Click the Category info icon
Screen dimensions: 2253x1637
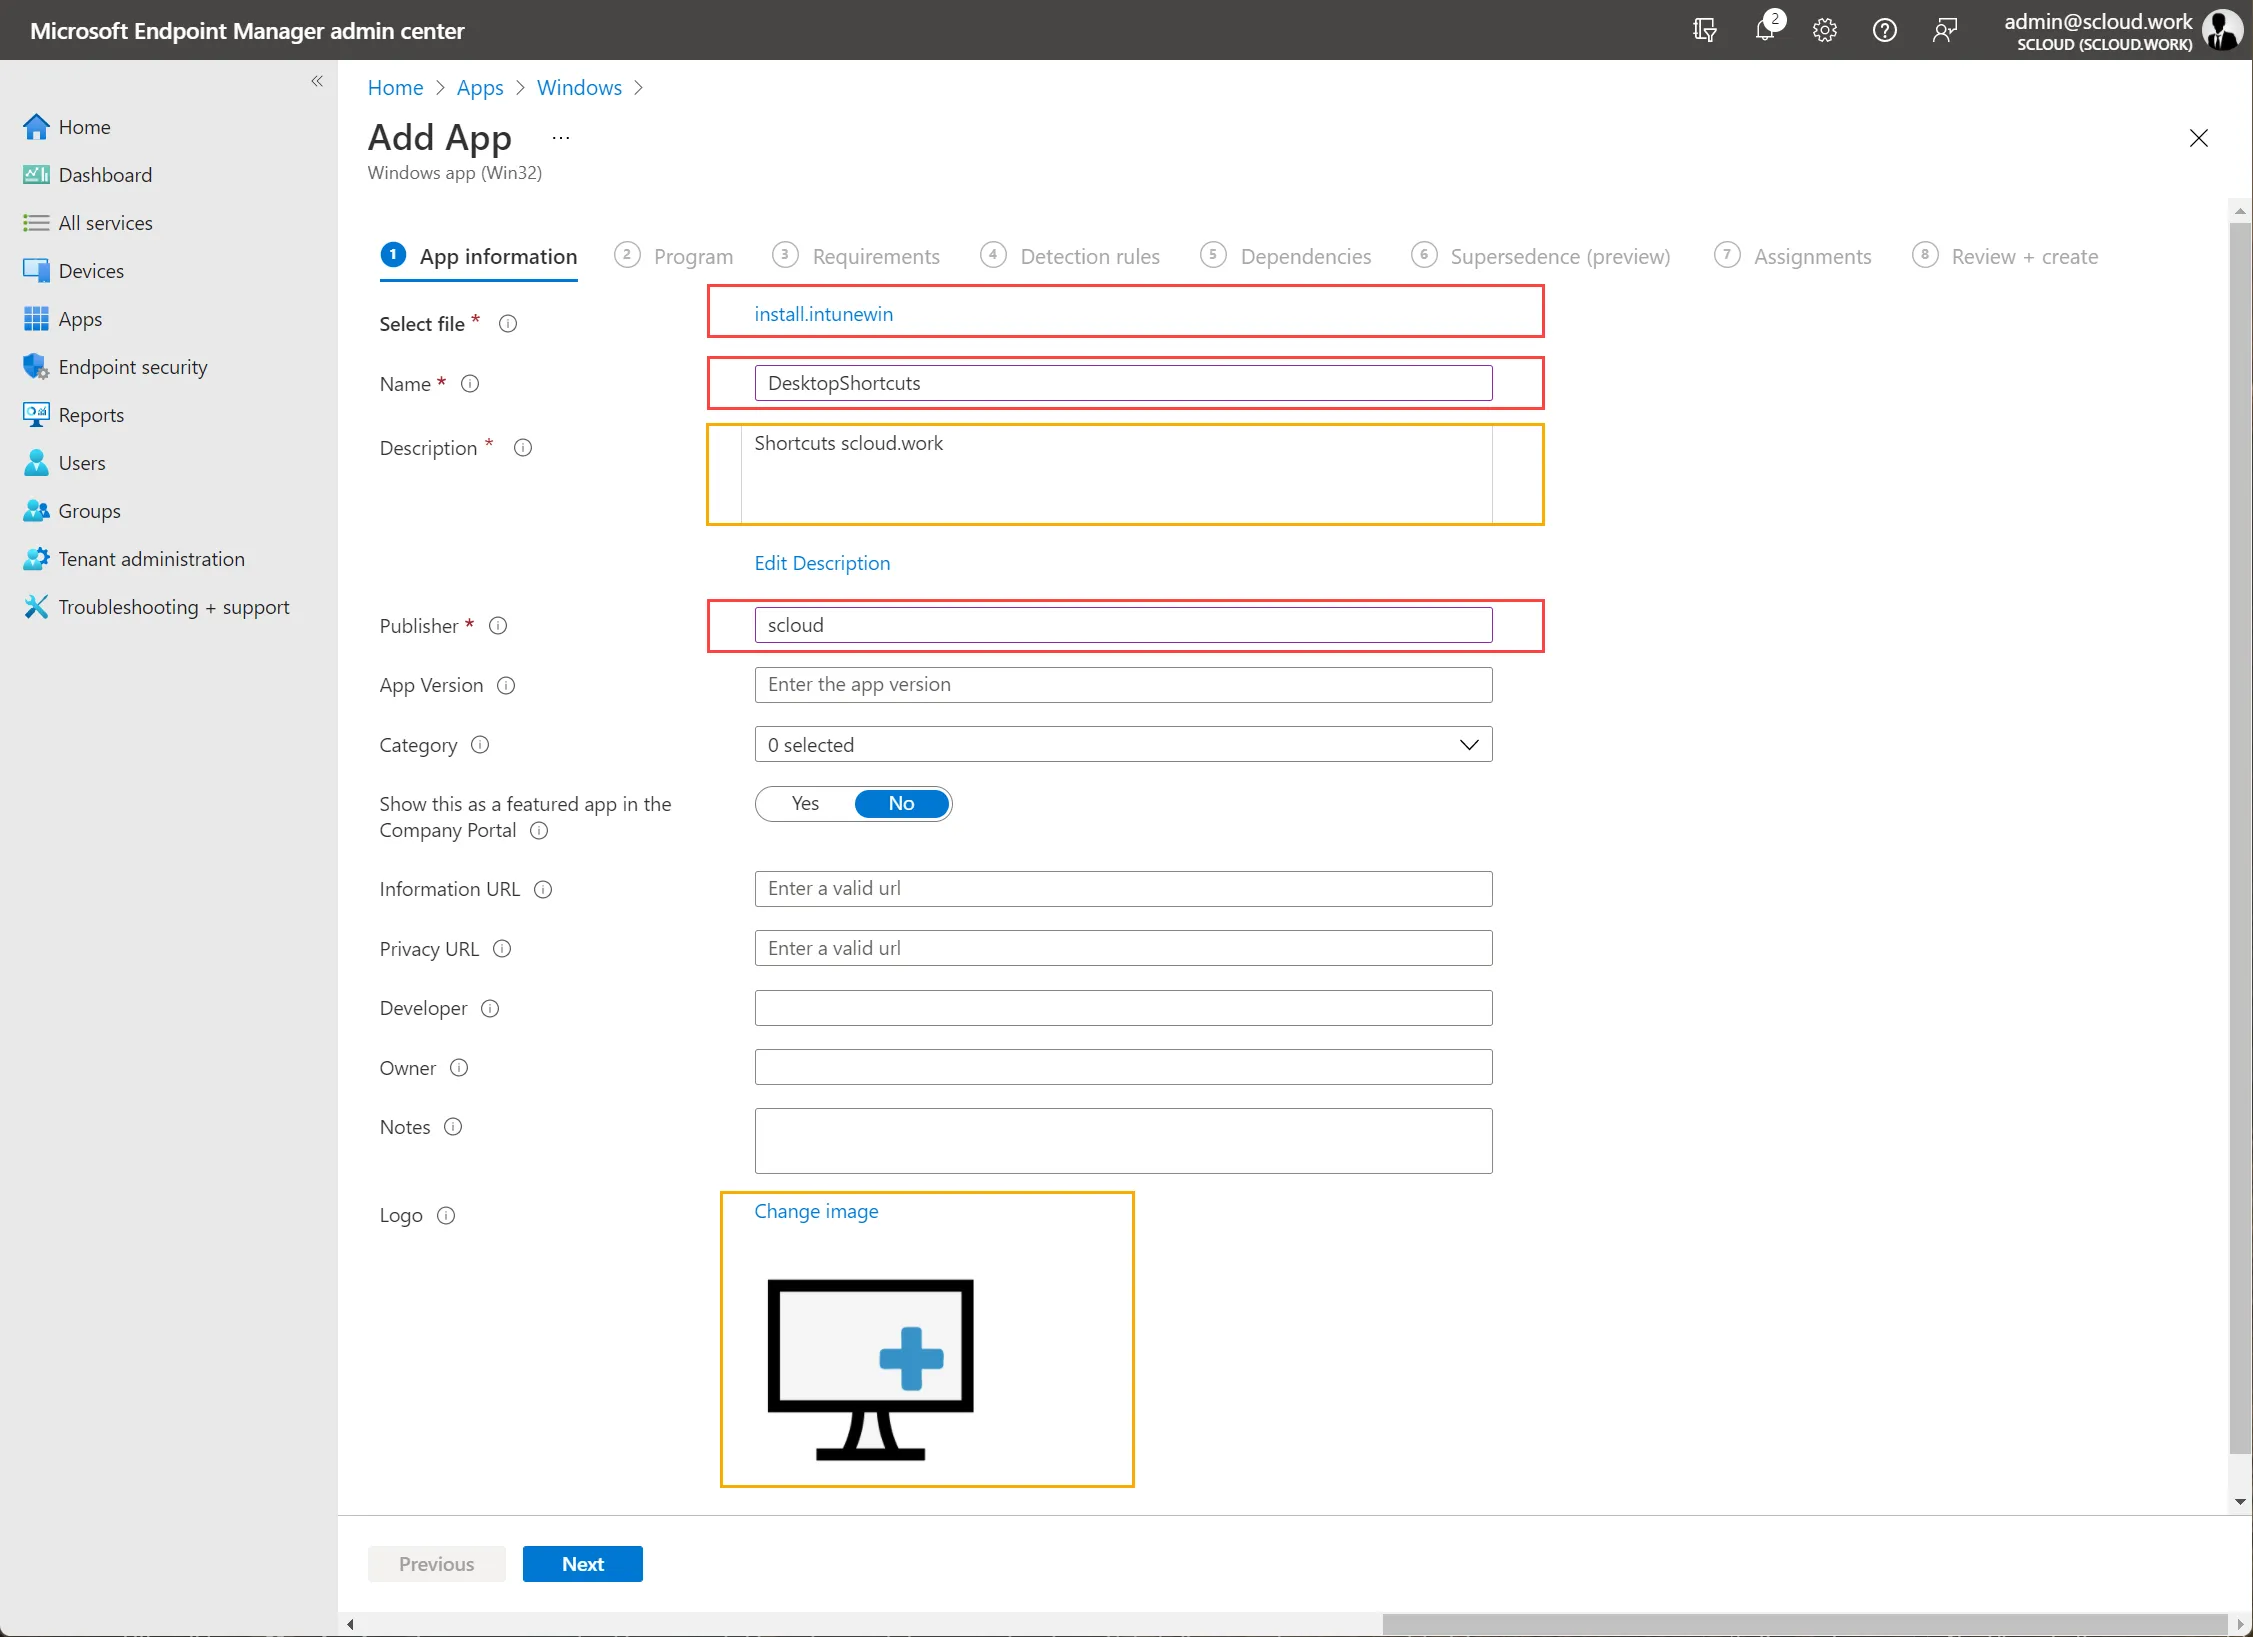[x=480, y=745]
